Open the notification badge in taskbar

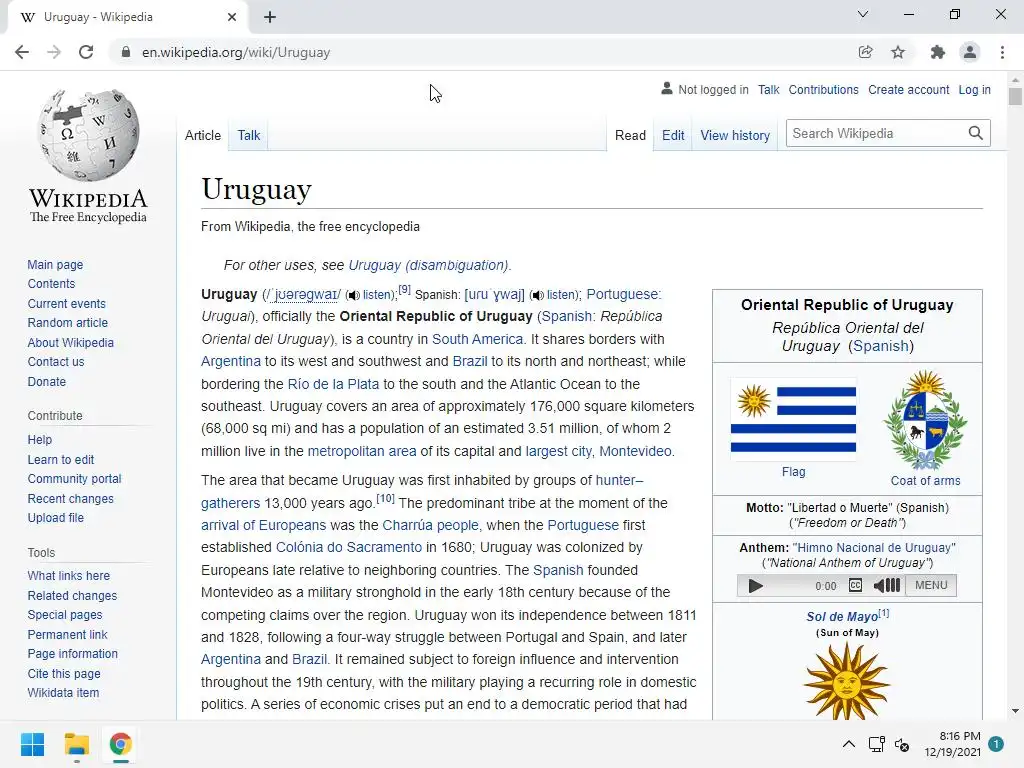point(996,744)
